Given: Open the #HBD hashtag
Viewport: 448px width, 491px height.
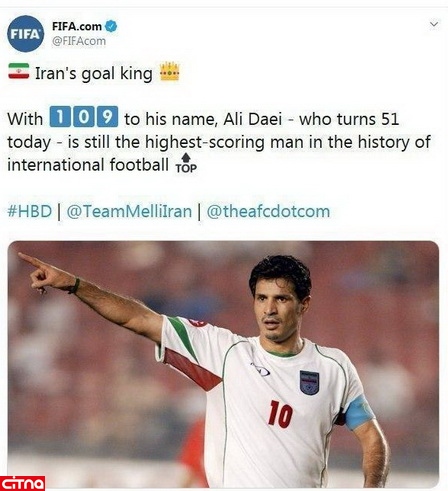Looking at the screenshot, I should point(30,211).
